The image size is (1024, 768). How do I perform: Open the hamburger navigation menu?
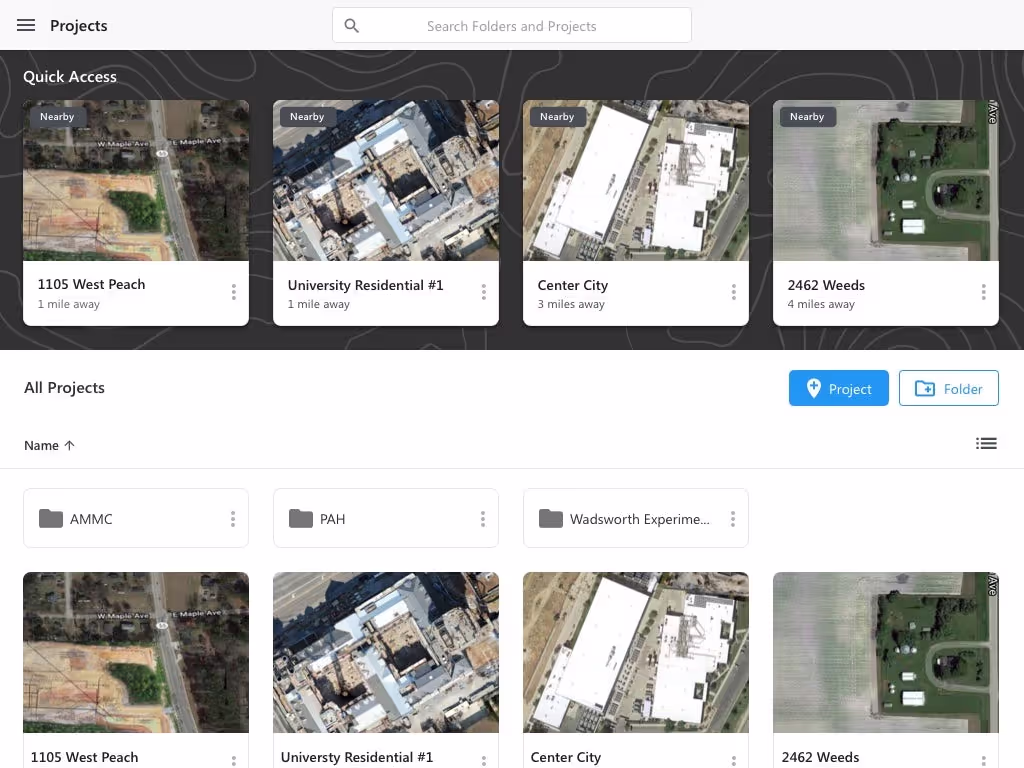(26, 25)
